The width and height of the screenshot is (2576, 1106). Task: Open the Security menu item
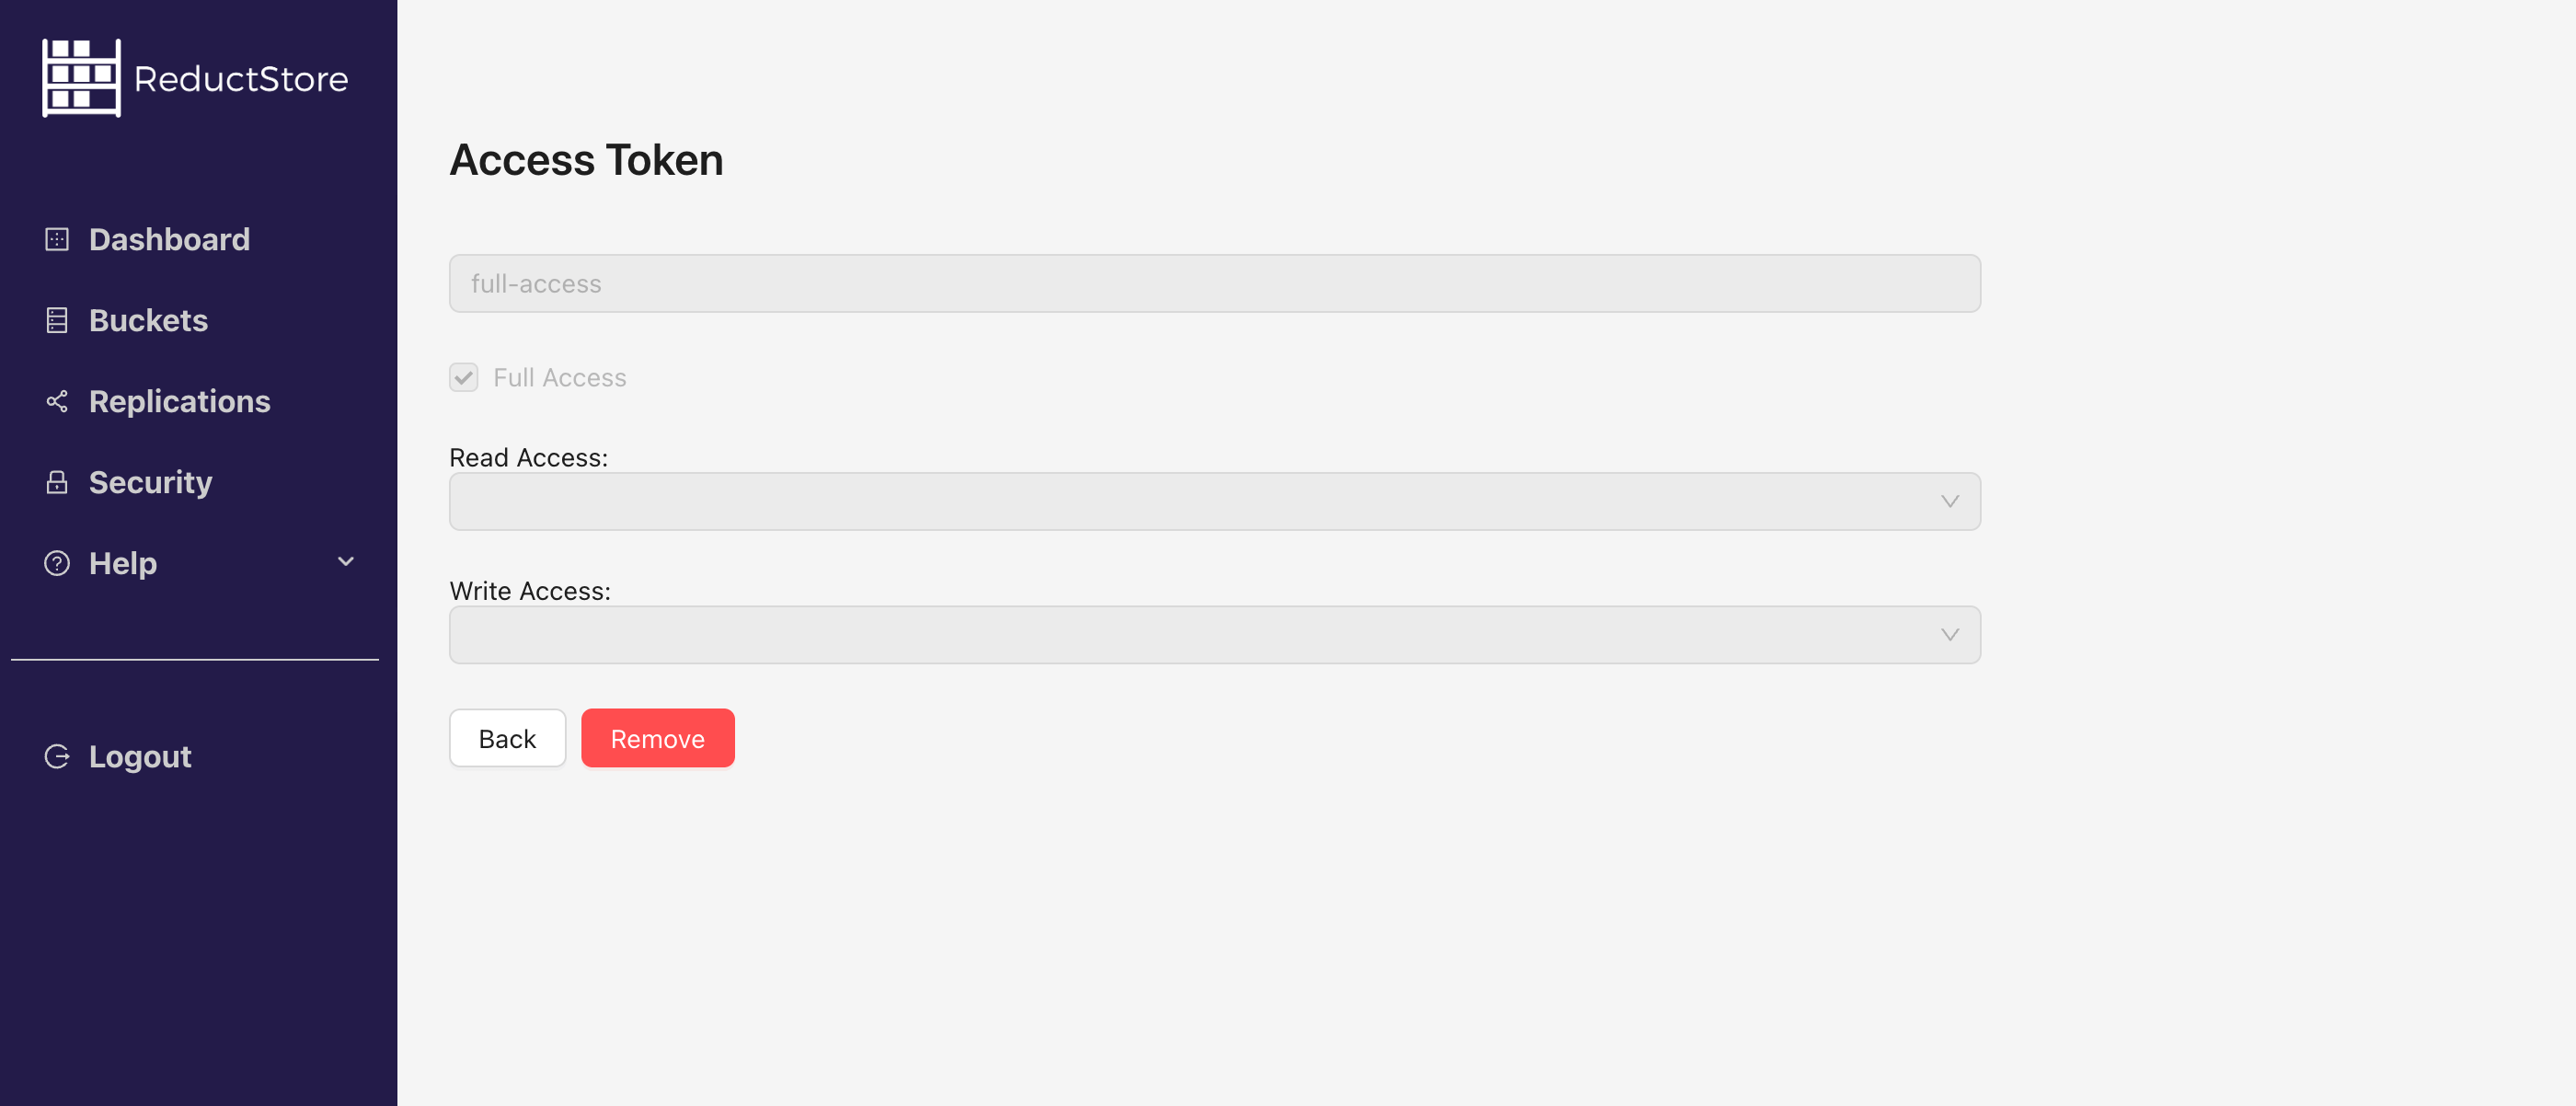(150, 483)
